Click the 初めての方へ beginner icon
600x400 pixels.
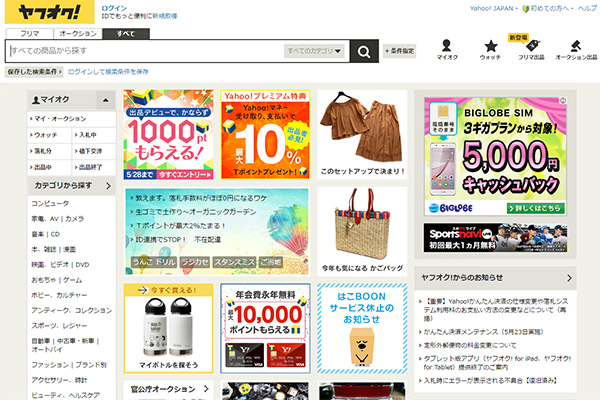(525, 8)
